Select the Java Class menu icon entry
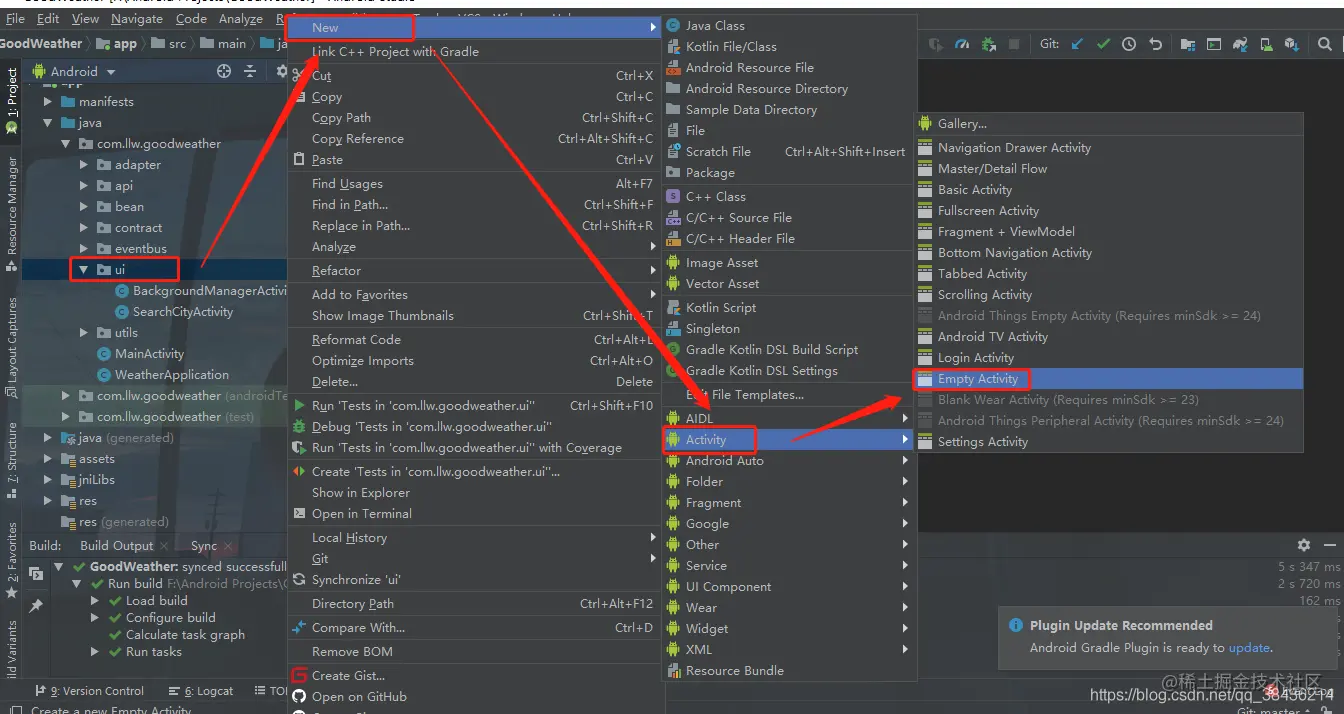 pos(673,26)
